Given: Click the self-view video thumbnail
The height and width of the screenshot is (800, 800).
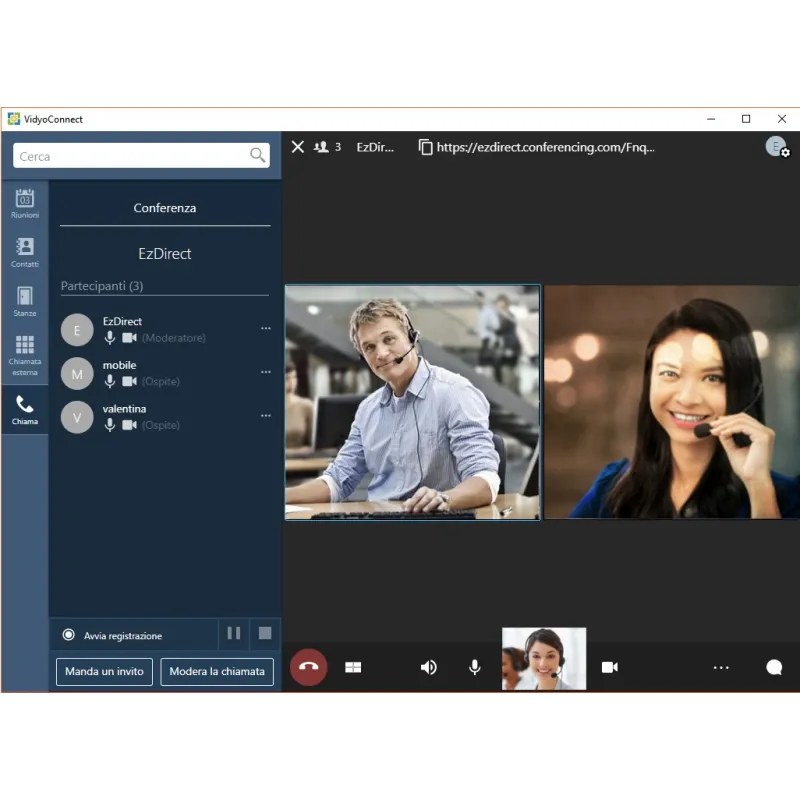Looking at the screenshot, I should (544, 659).
